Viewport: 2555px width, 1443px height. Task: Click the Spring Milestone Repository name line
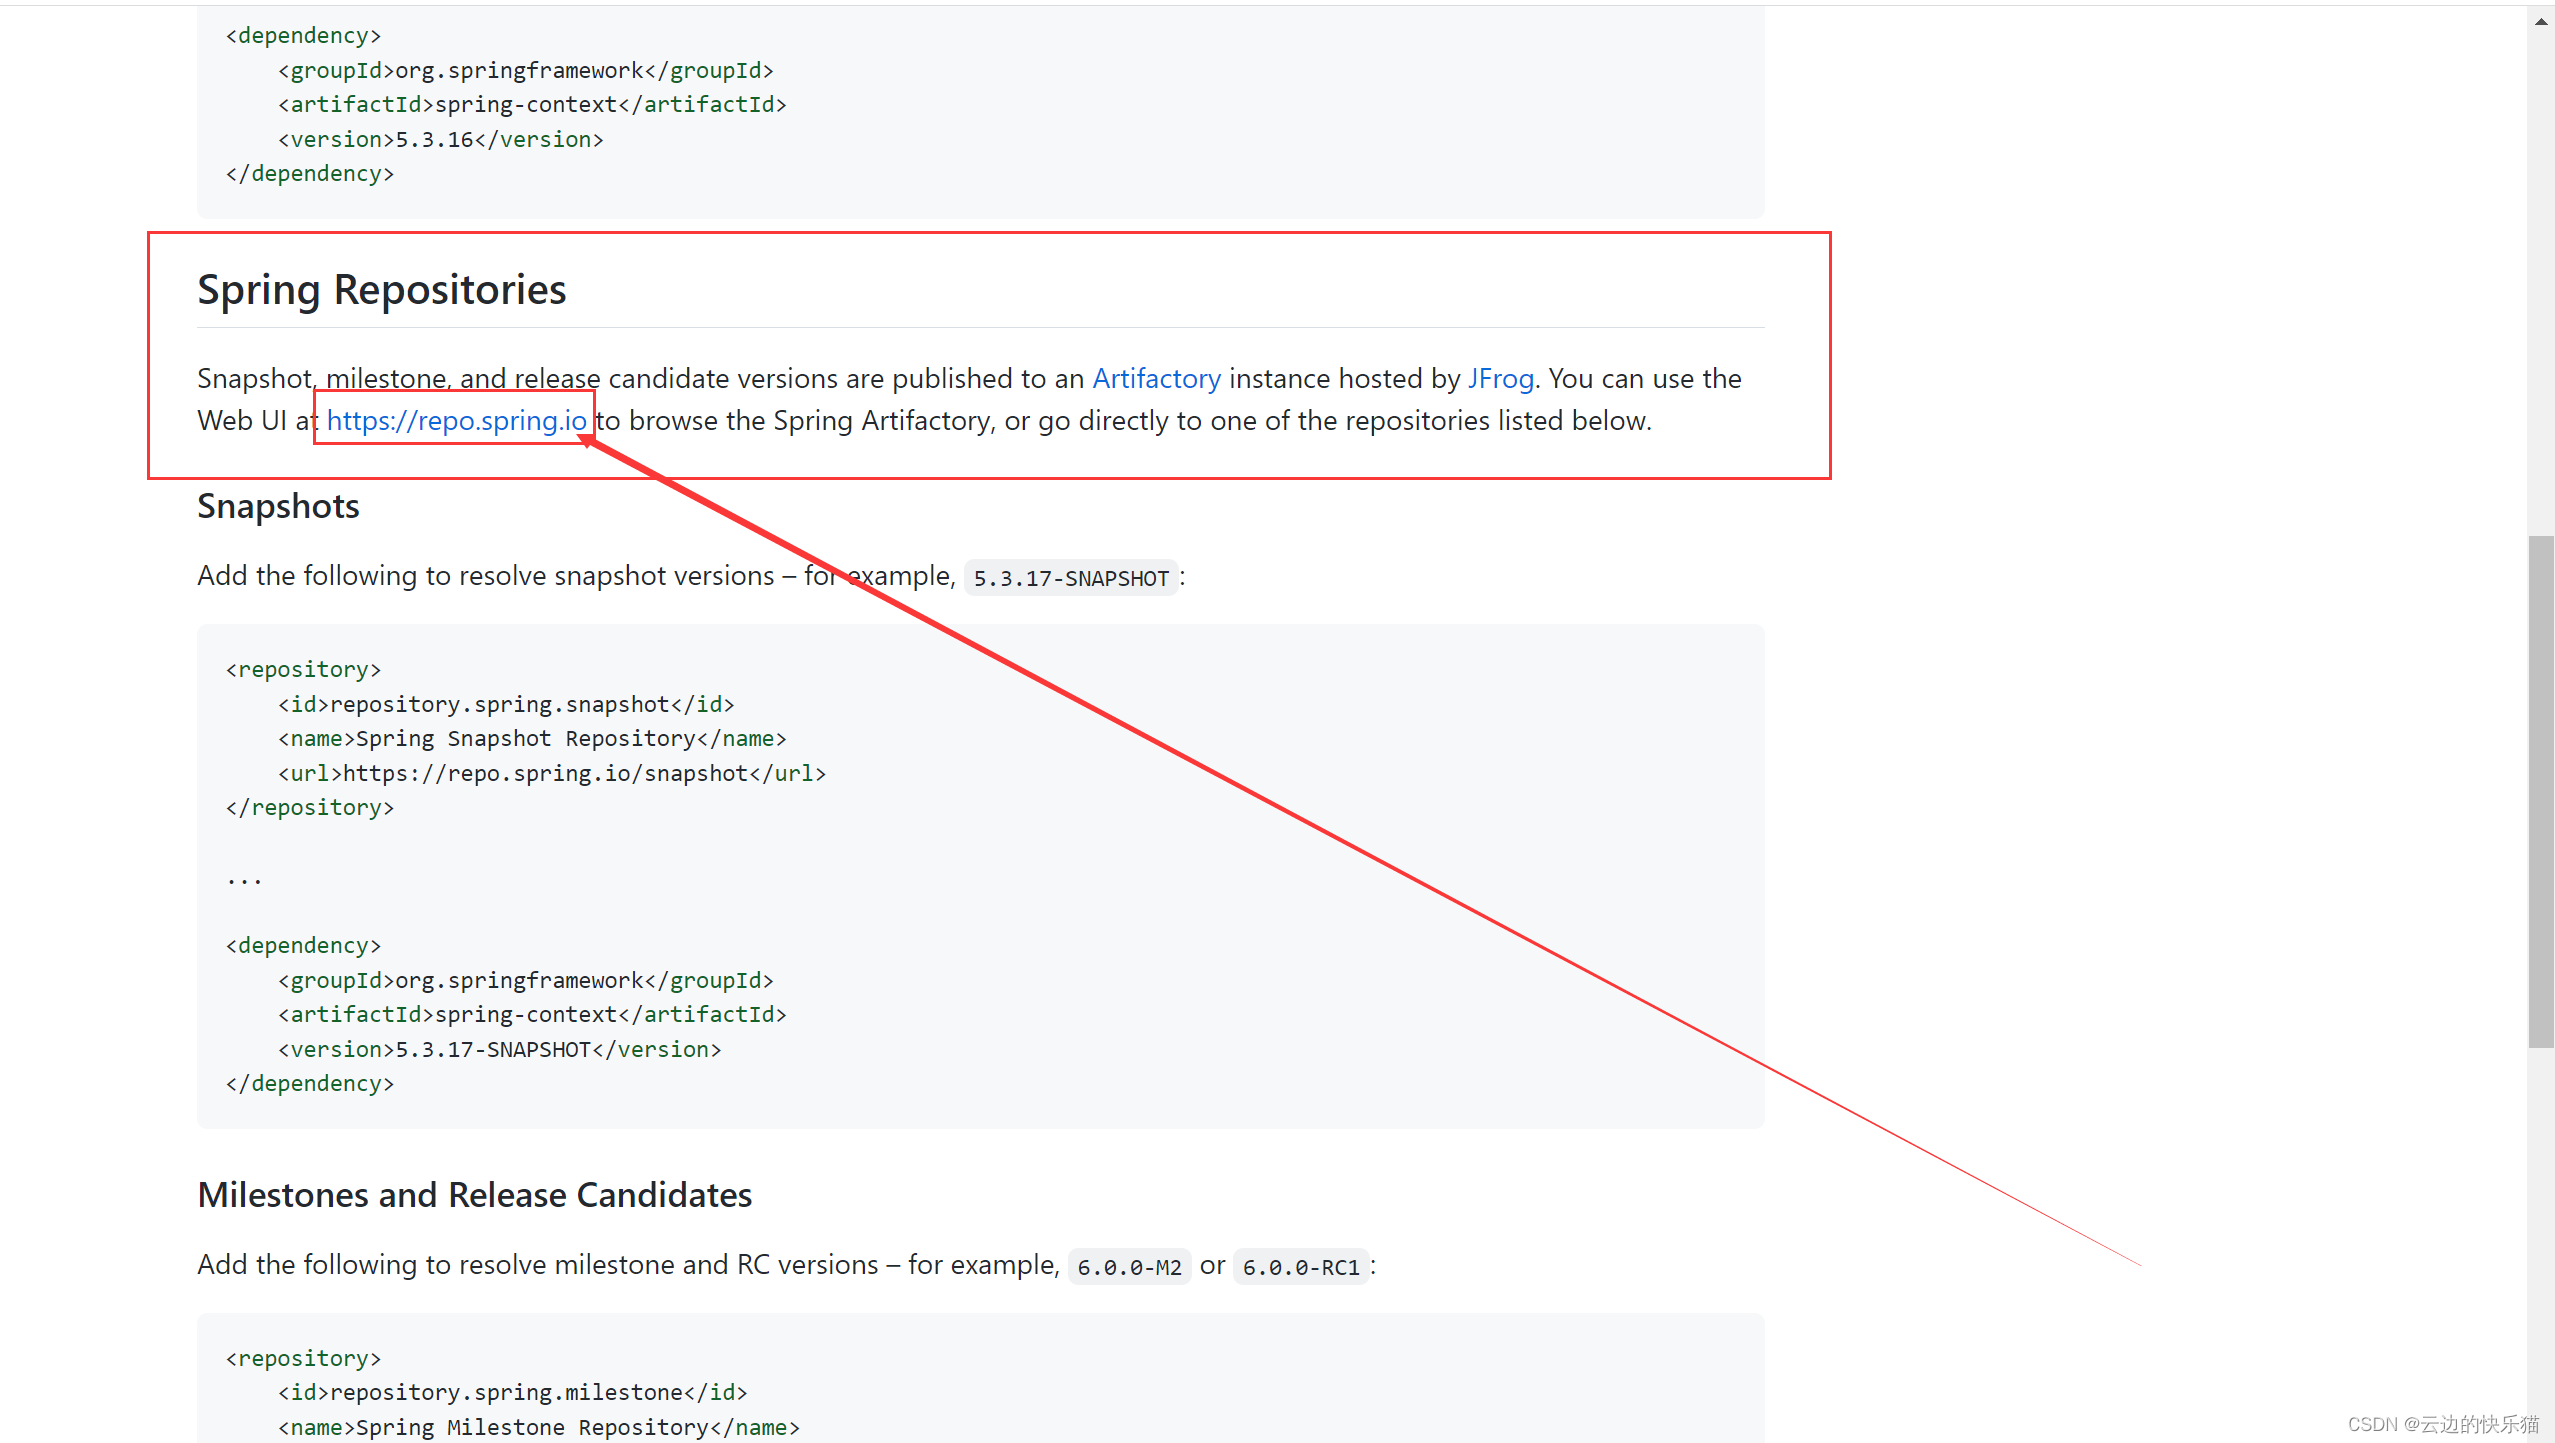539,1427
